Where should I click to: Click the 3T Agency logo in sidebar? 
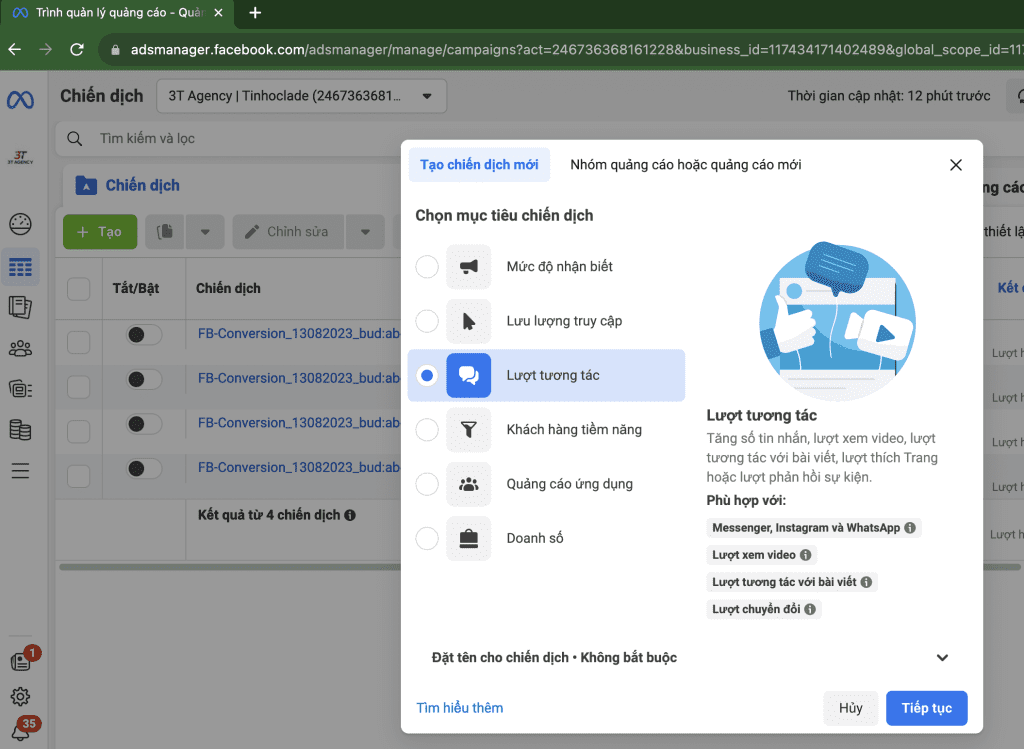coord(20,157)
